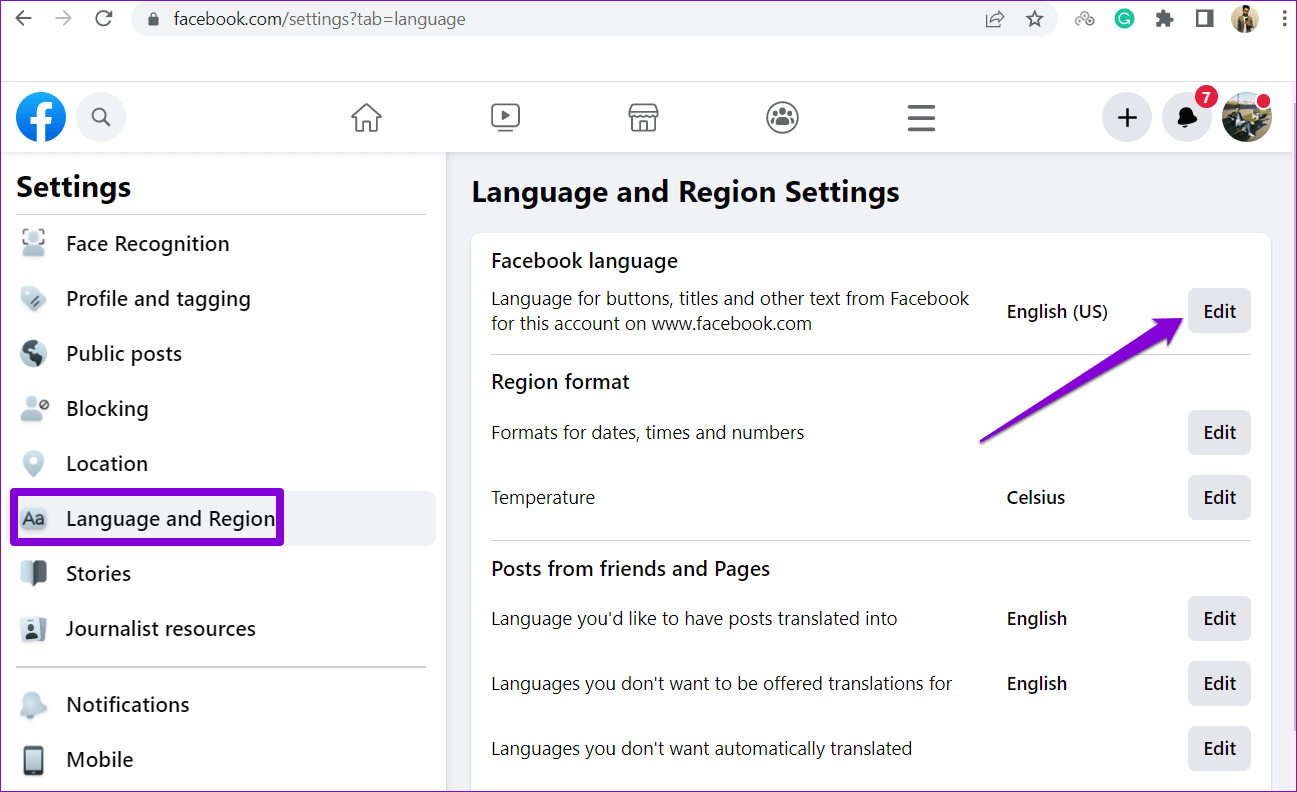Click the sidebar Notifications bell icon
The width and height of the screenshot is (1297, 792).
point(34,705)
